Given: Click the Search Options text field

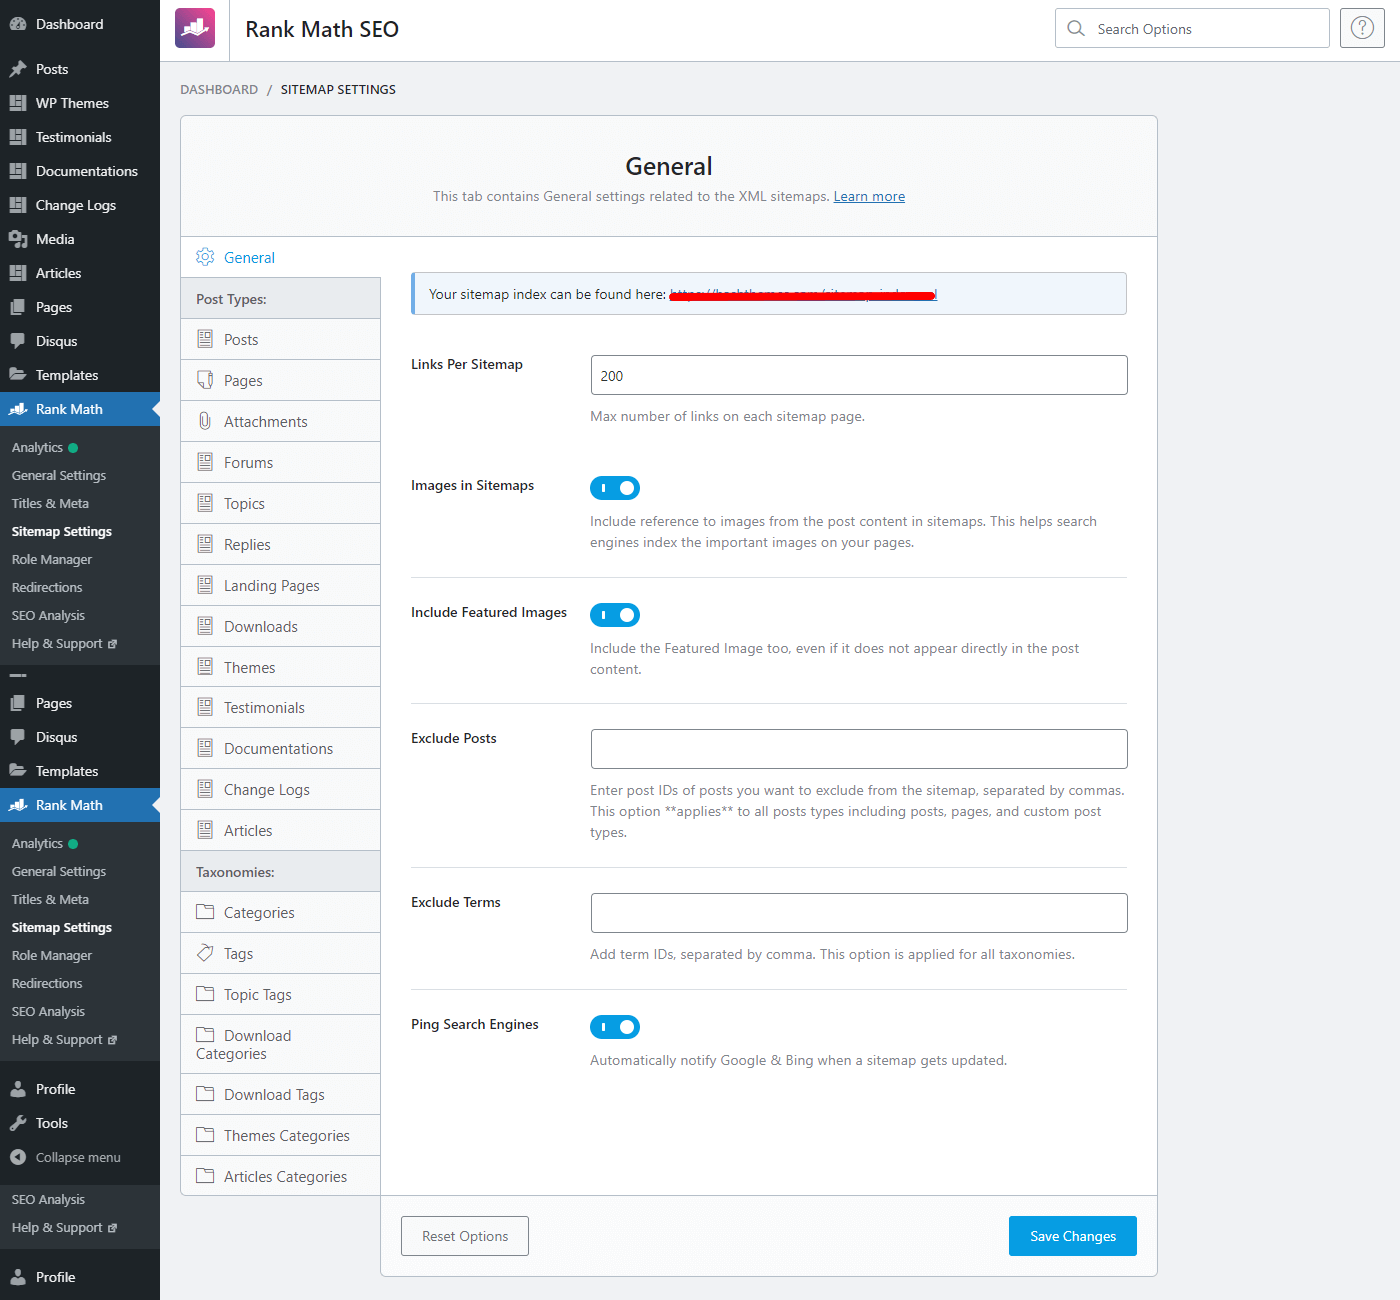Looking at the screenshot, I should (1192, 28).
